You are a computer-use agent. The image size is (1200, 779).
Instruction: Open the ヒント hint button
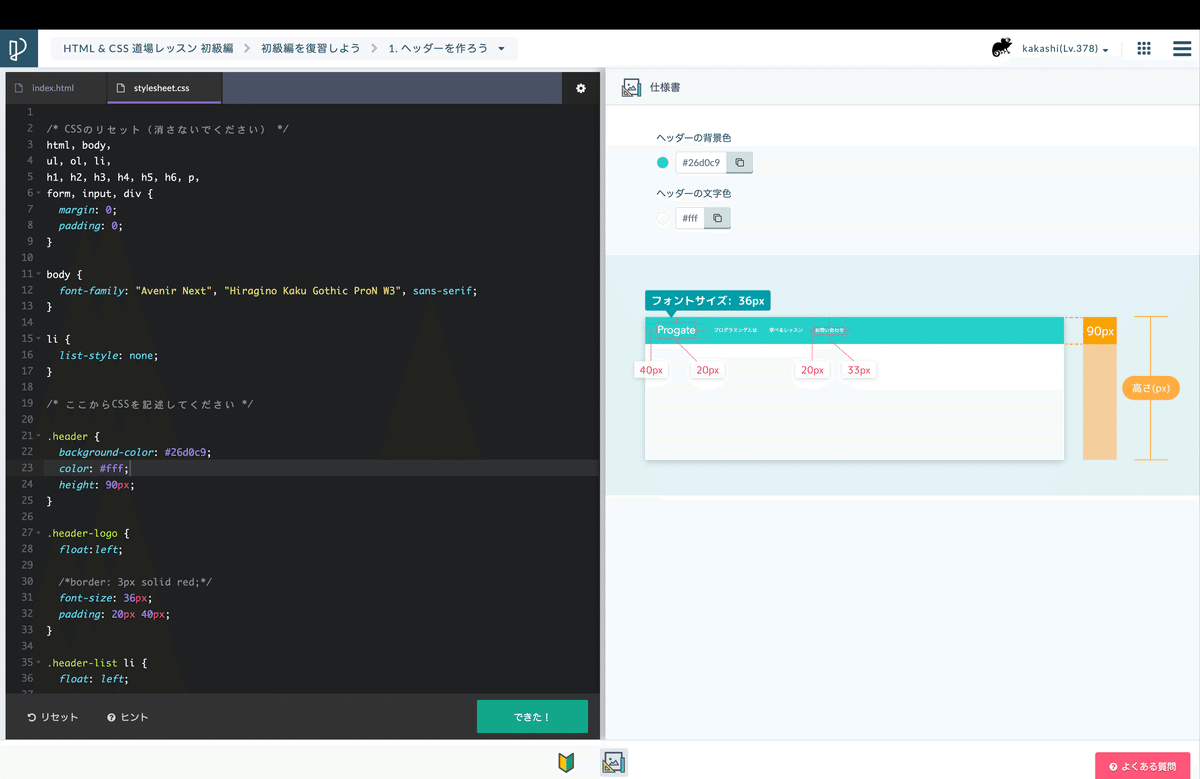coord(128,717)
